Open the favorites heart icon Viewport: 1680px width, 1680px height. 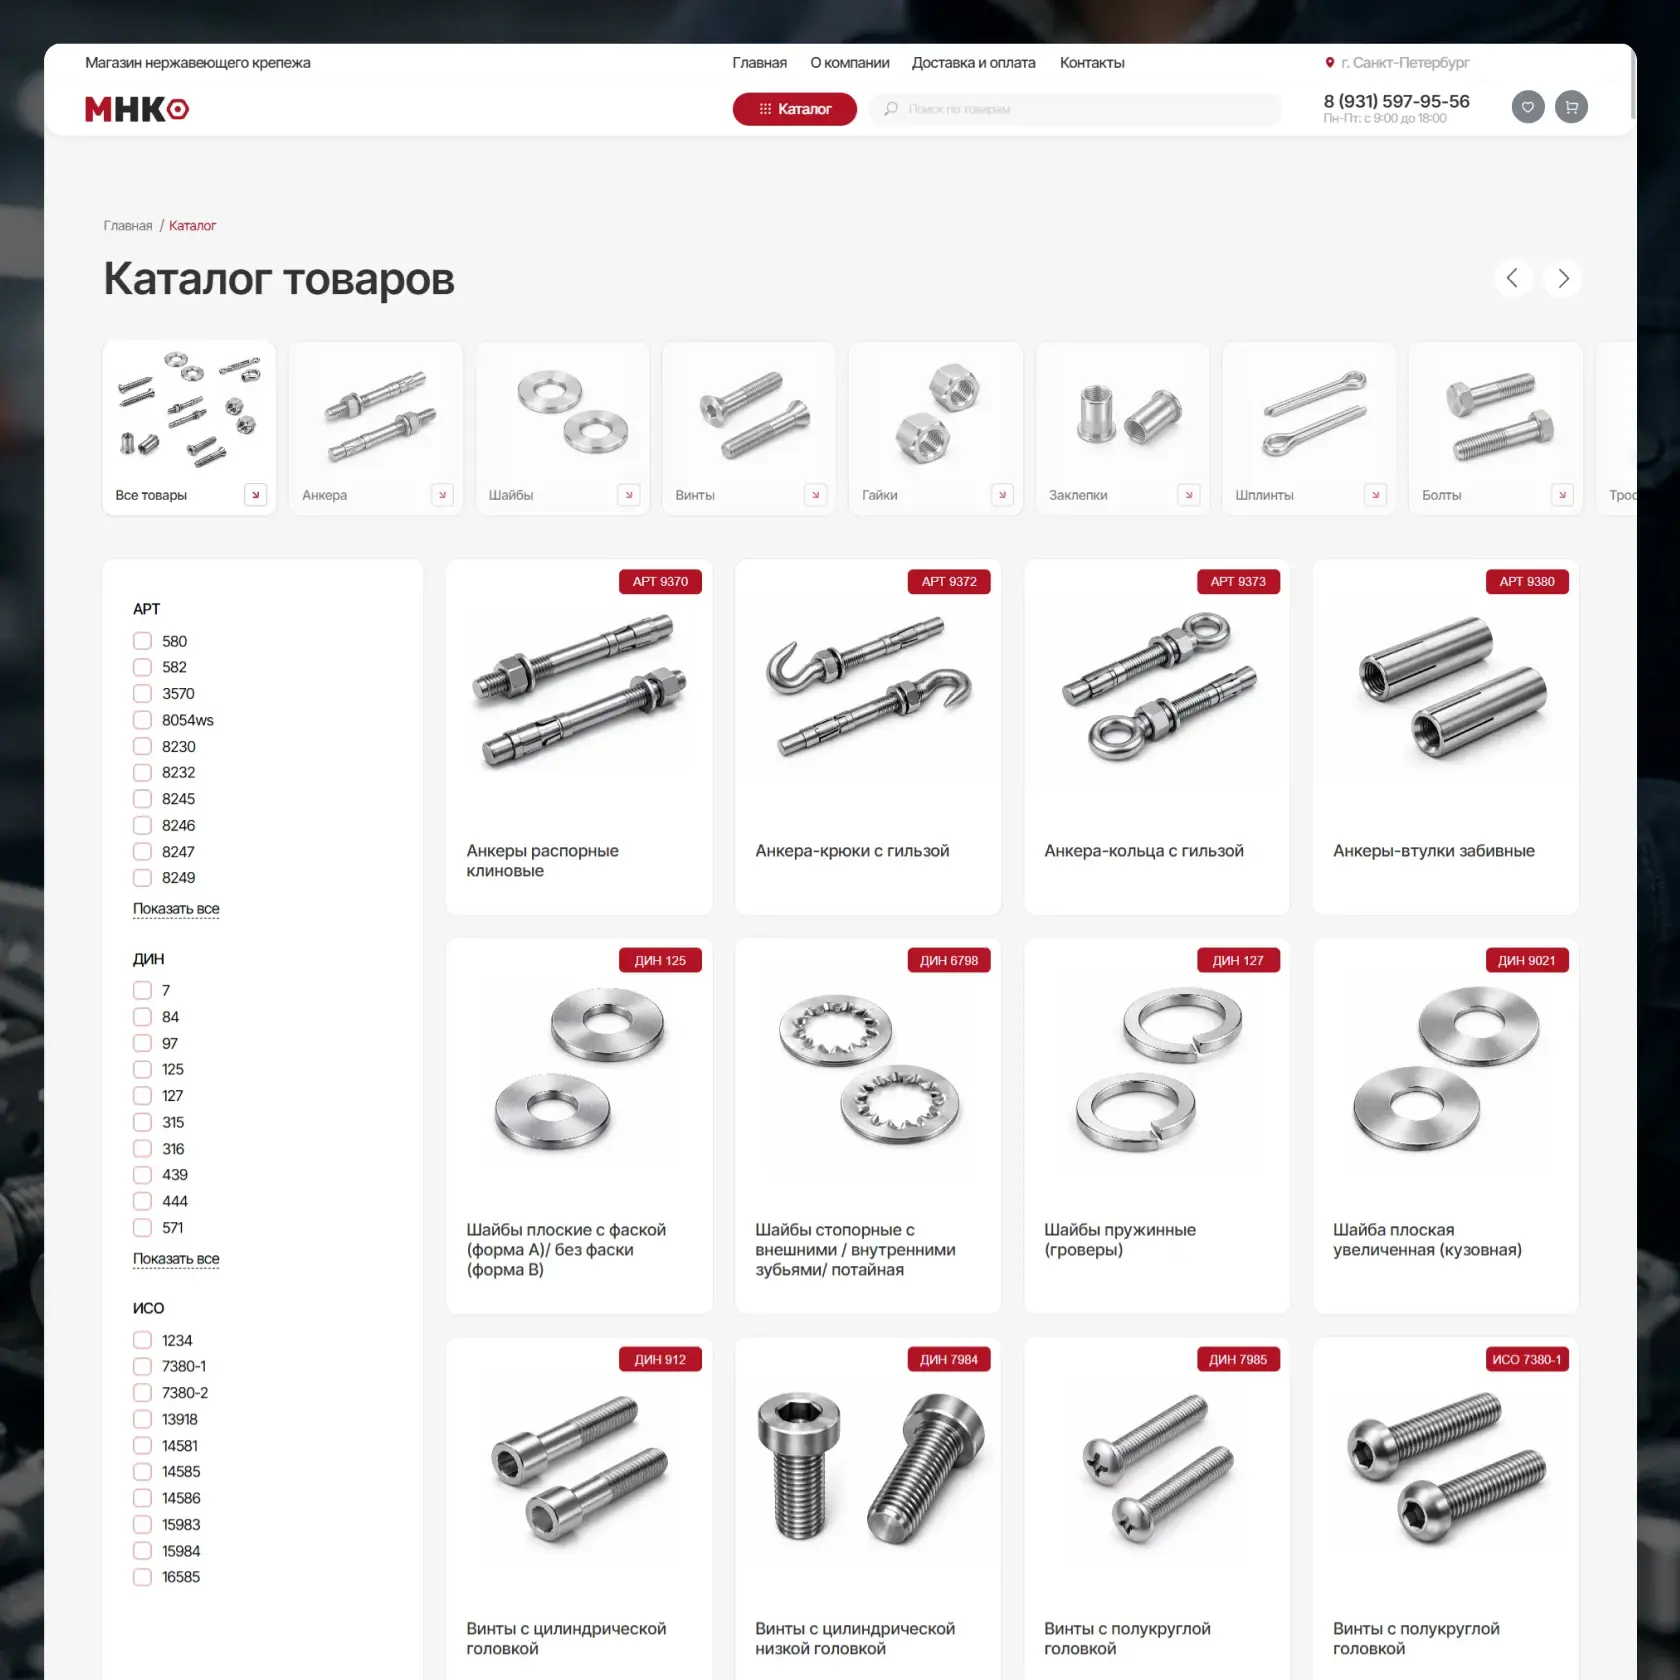pyautogui.click(x=1527, y=107)
